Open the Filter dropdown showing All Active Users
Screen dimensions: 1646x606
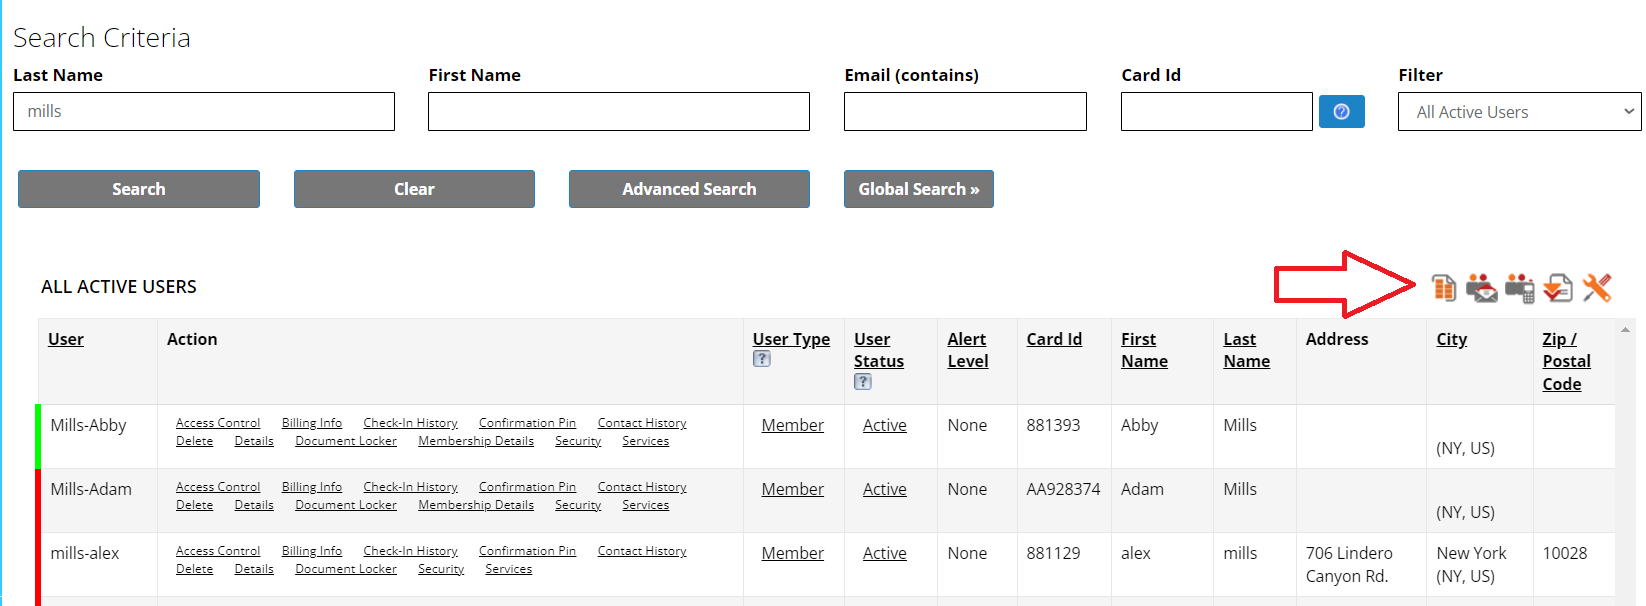point(1519,112)
